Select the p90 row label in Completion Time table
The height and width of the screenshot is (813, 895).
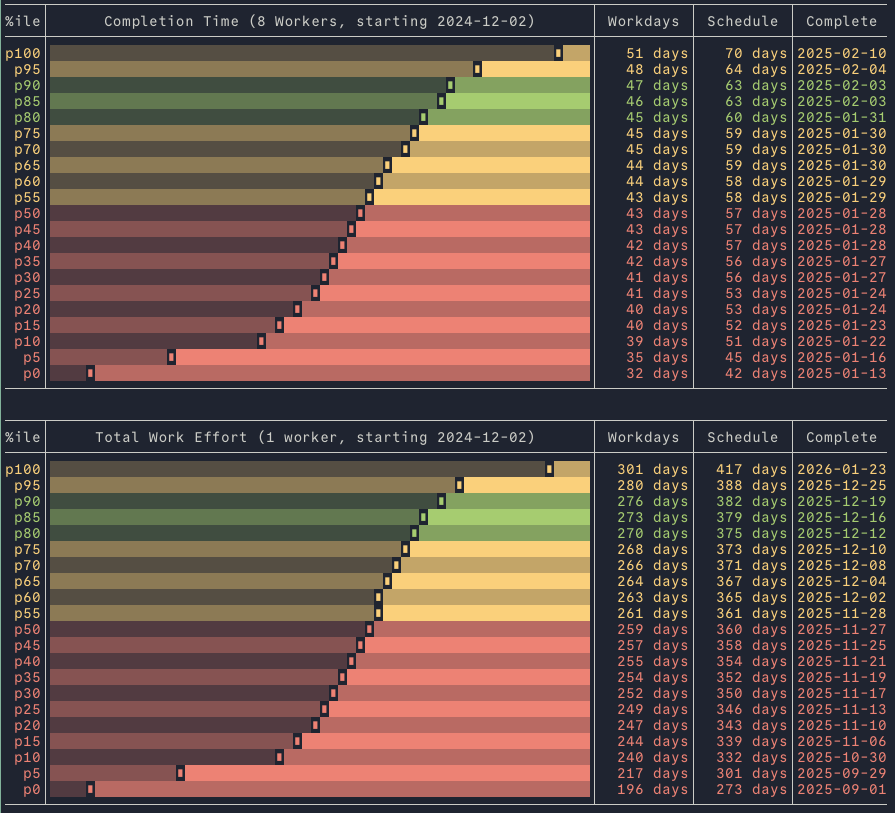[27, 86]
